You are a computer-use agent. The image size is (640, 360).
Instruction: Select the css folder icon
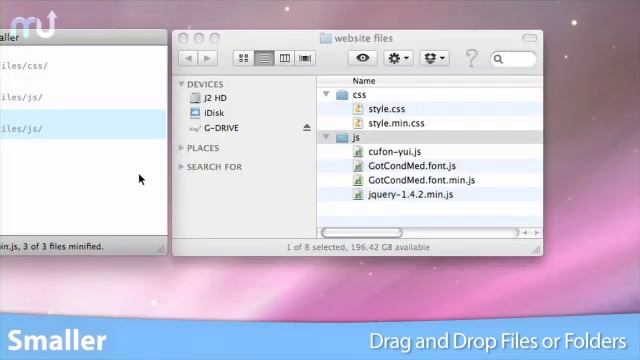click(342, 95)
